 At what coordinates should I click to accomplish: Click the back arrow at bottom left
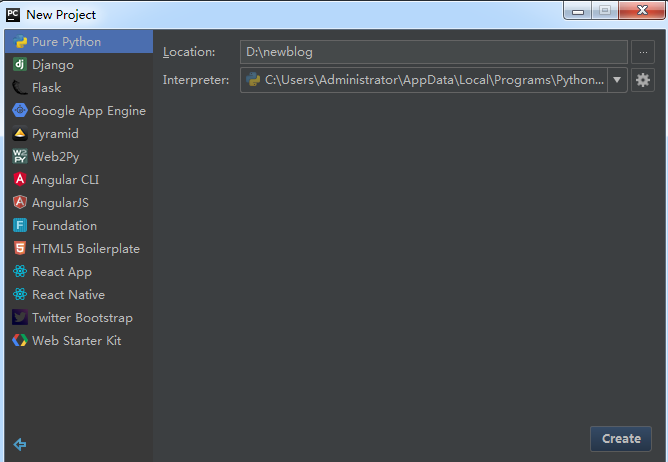pos(20,444)
